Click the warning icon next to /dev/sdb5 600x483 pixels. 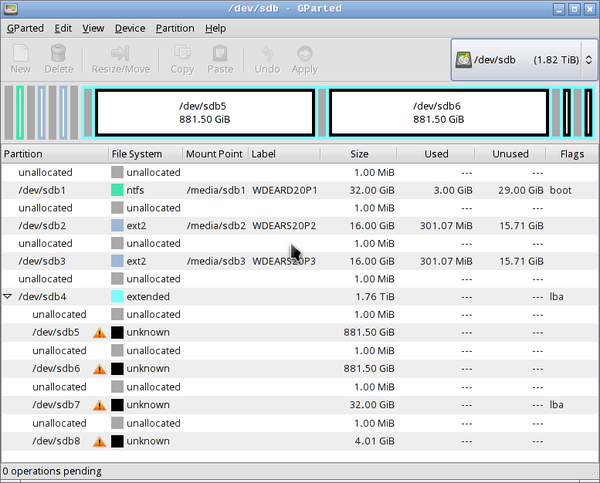click(x=99, y=333)
